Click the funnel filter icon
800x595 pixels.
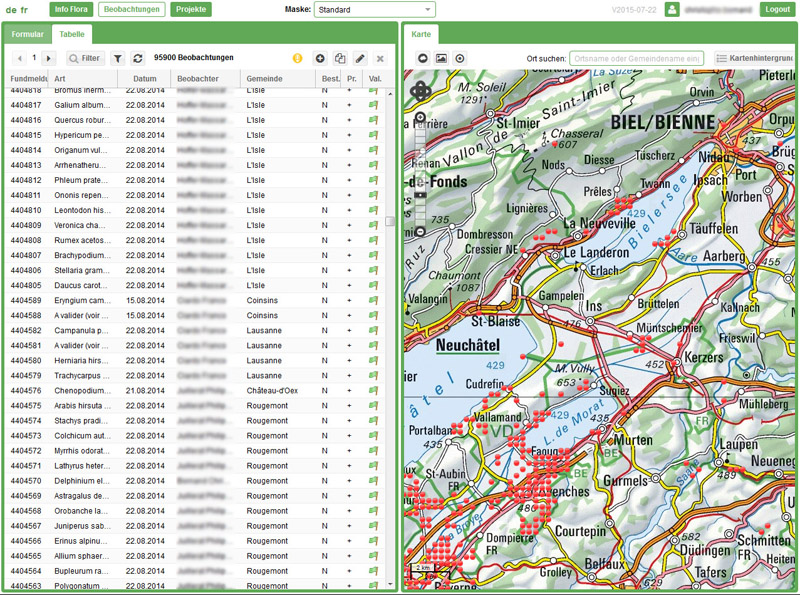(118, 59)
